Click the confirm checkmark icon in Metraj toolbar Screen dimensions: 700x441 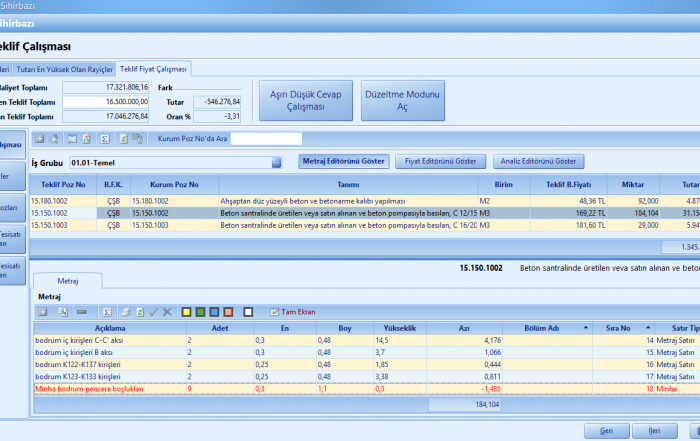[153, 312]
